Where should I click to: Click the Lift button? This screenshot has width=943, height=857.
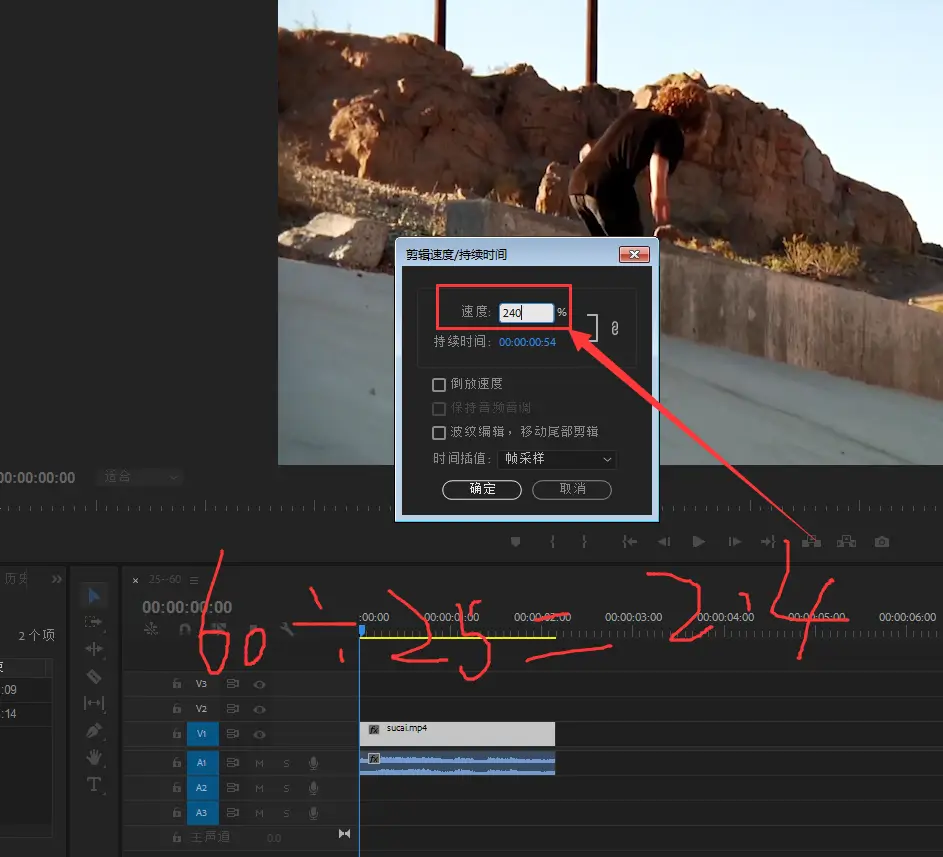pyautogui.click(x=811, y=542)
